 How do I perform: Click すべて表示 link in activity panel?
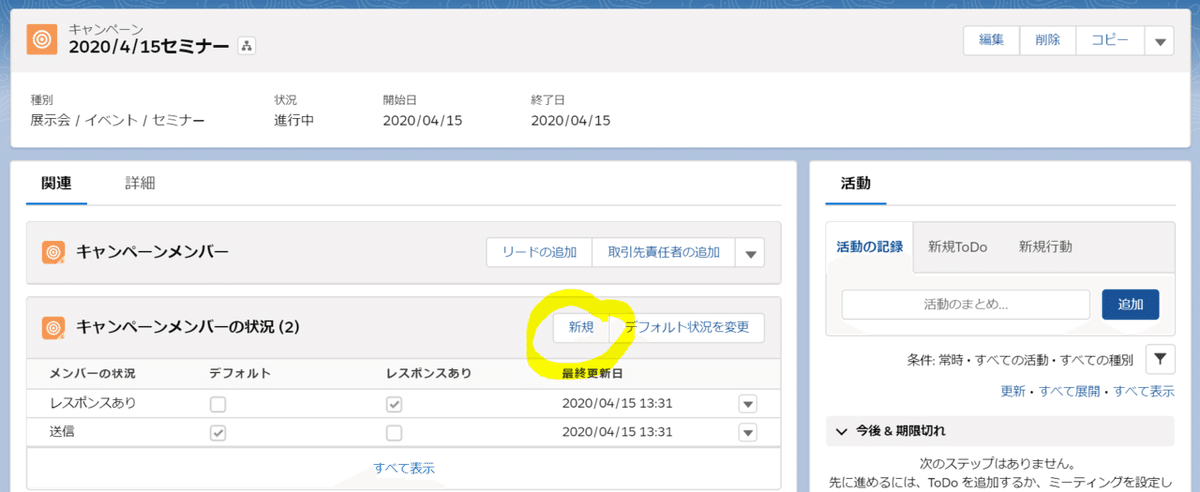point(1144,392)
